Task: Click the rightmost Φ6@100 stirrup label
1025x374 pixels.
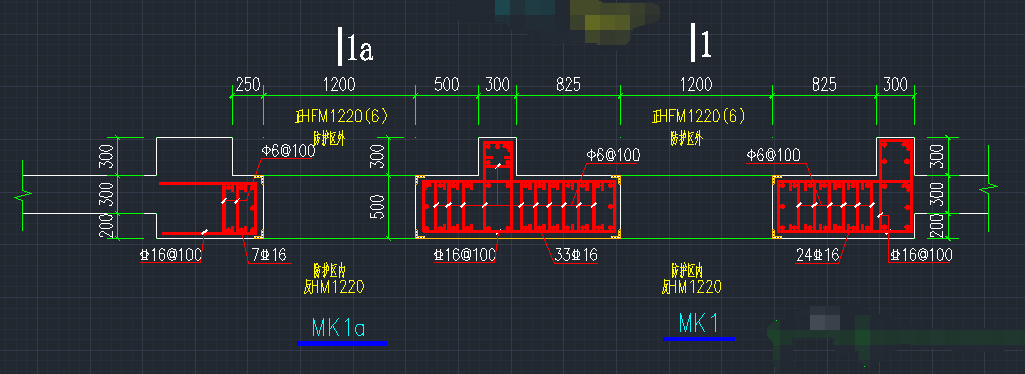Action: coord(773,155)
